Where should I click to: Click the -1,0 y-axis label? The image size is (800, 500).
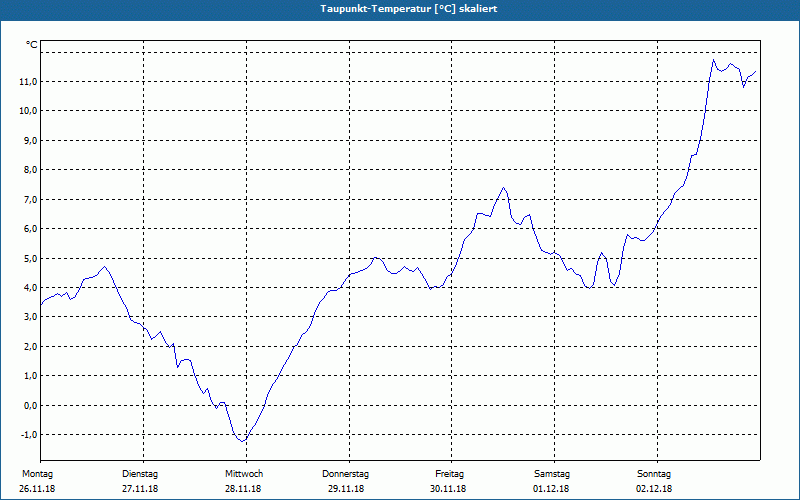(29, 435)
